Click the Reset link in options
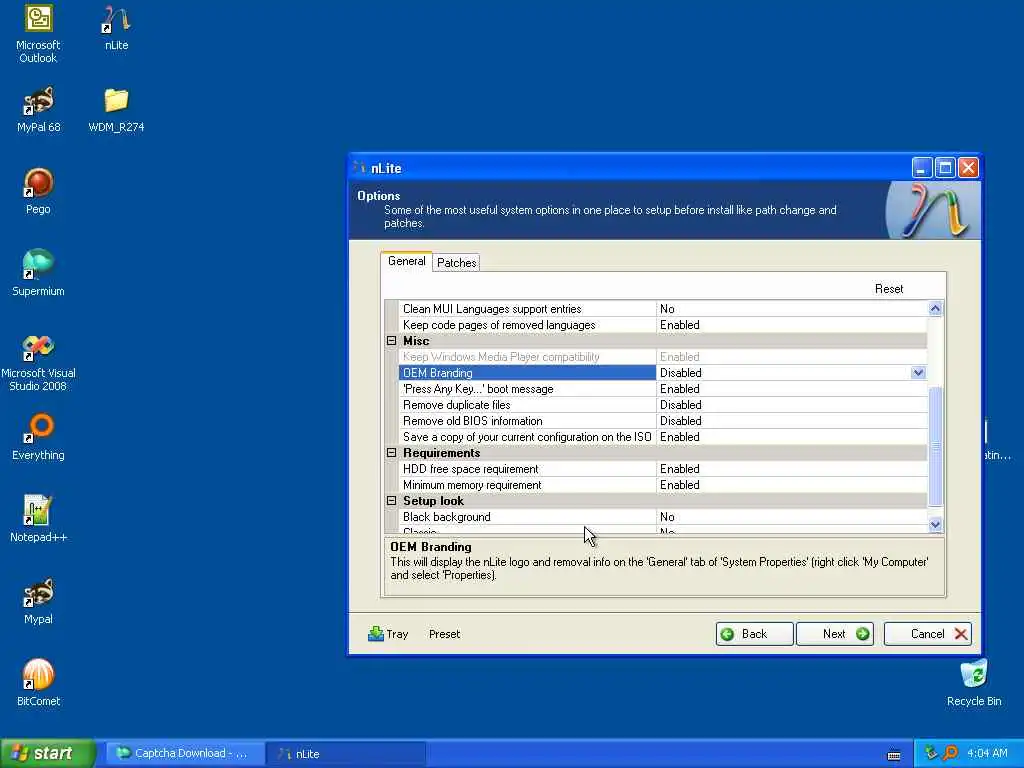 point(889,289)
